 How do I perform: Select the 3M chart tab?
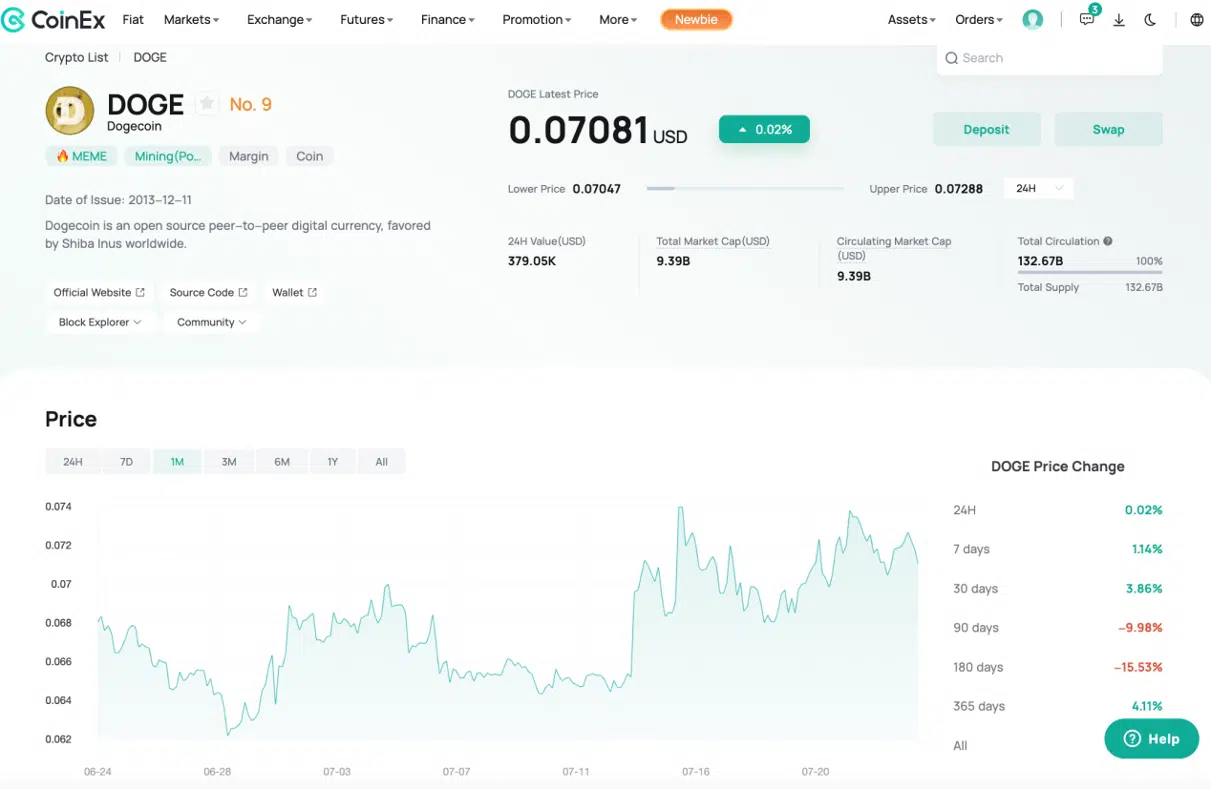pyautogui.click(x=229, y=461)
